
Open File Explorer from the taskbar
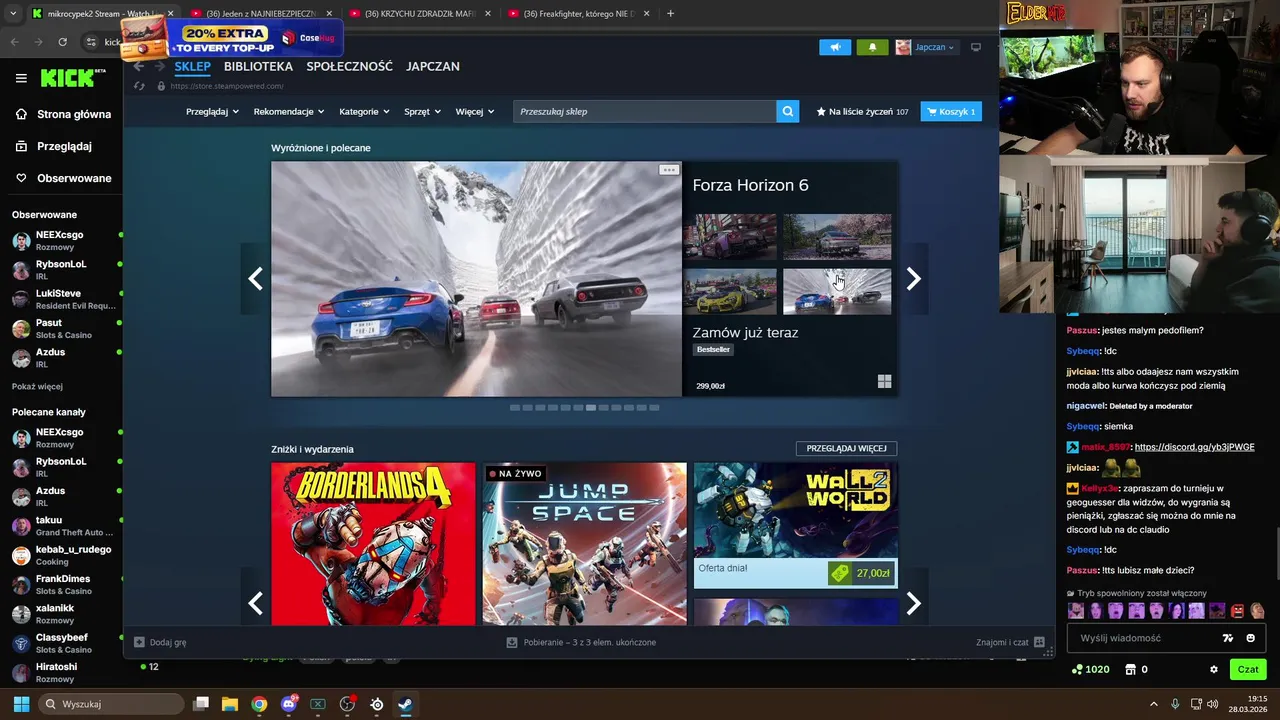click(x=230, y=704)
